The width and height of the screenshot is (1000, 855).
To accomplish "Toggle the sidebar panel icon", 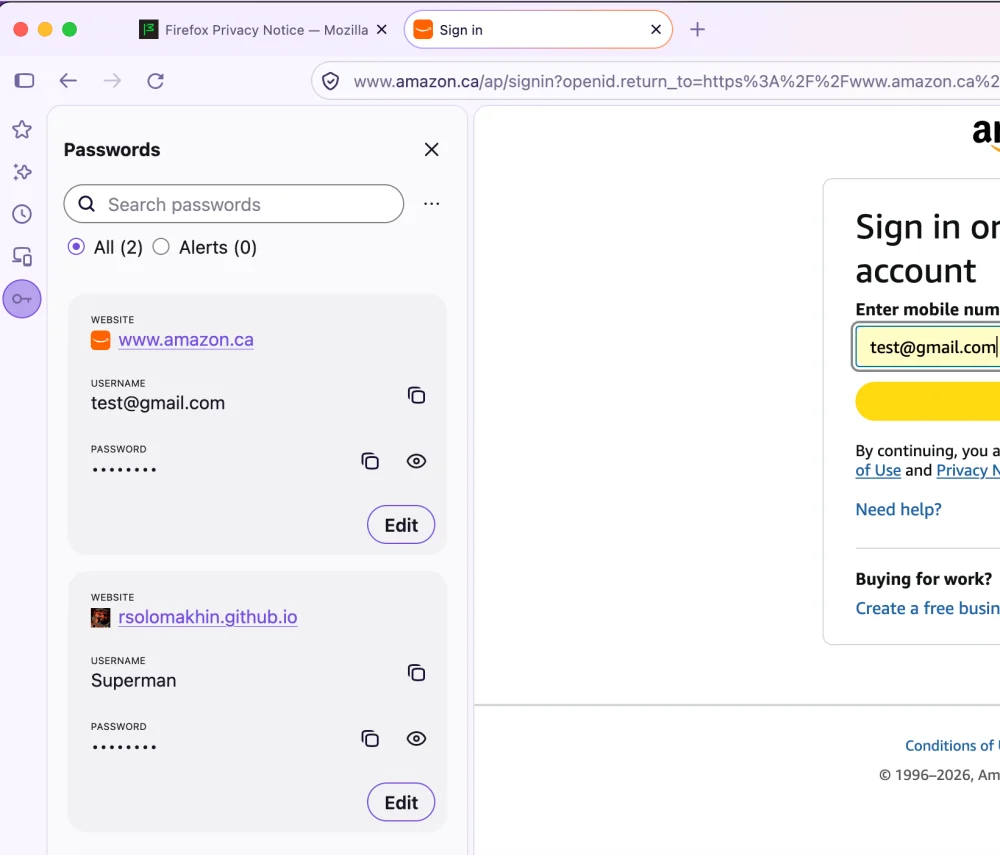I will click(x=24, y=80).
